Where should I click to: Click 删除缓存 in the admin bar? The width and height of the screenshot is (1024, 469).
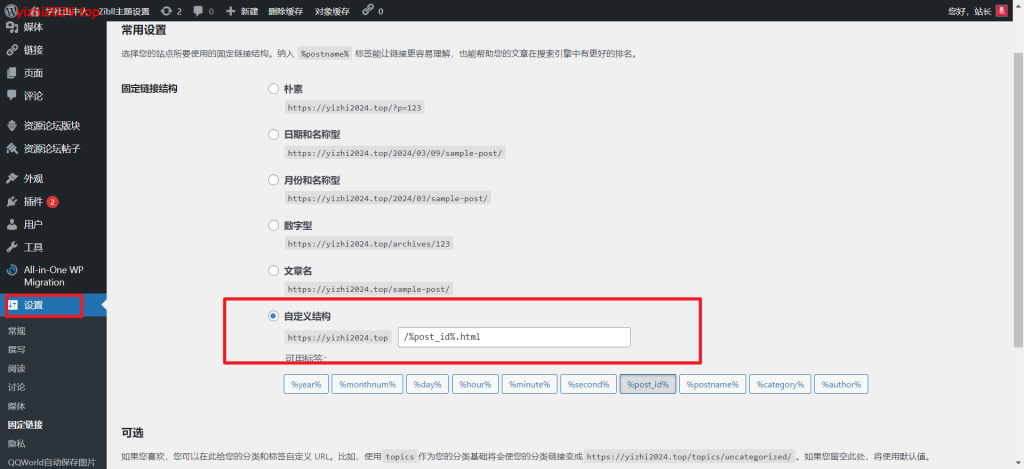(x=285, y=11)
